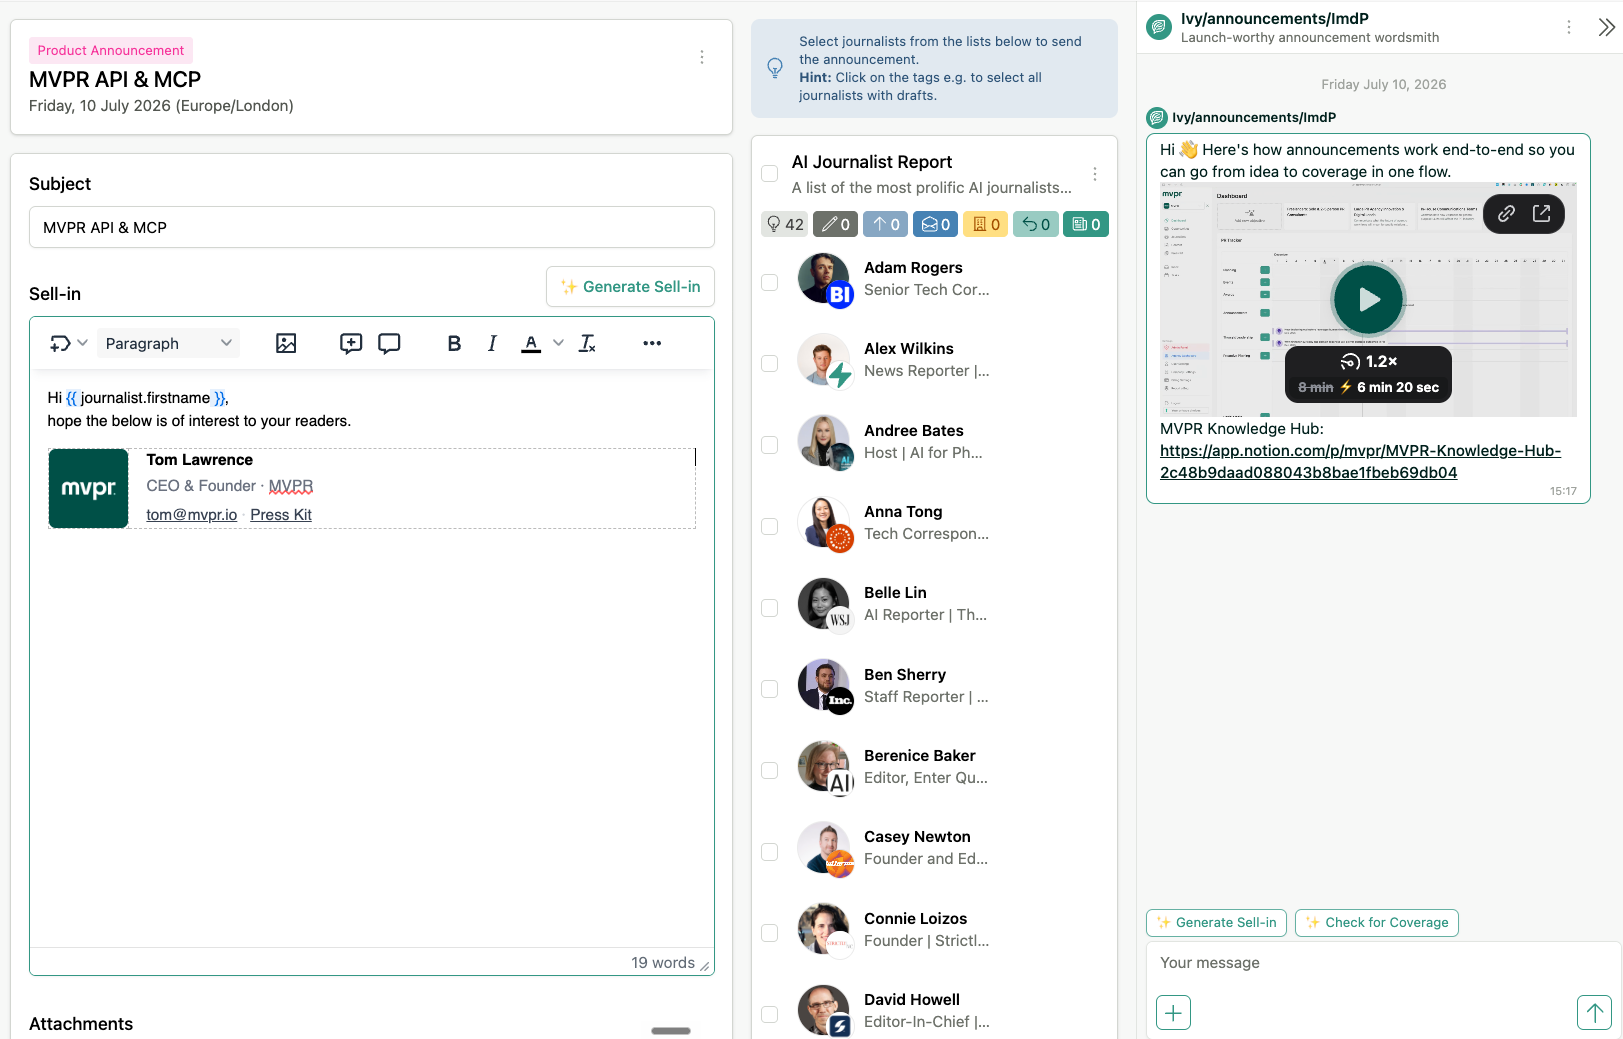Copy the video link icon
Screen dimensions: 1623x1039
pyautogui.click(x=1506, y=213)
